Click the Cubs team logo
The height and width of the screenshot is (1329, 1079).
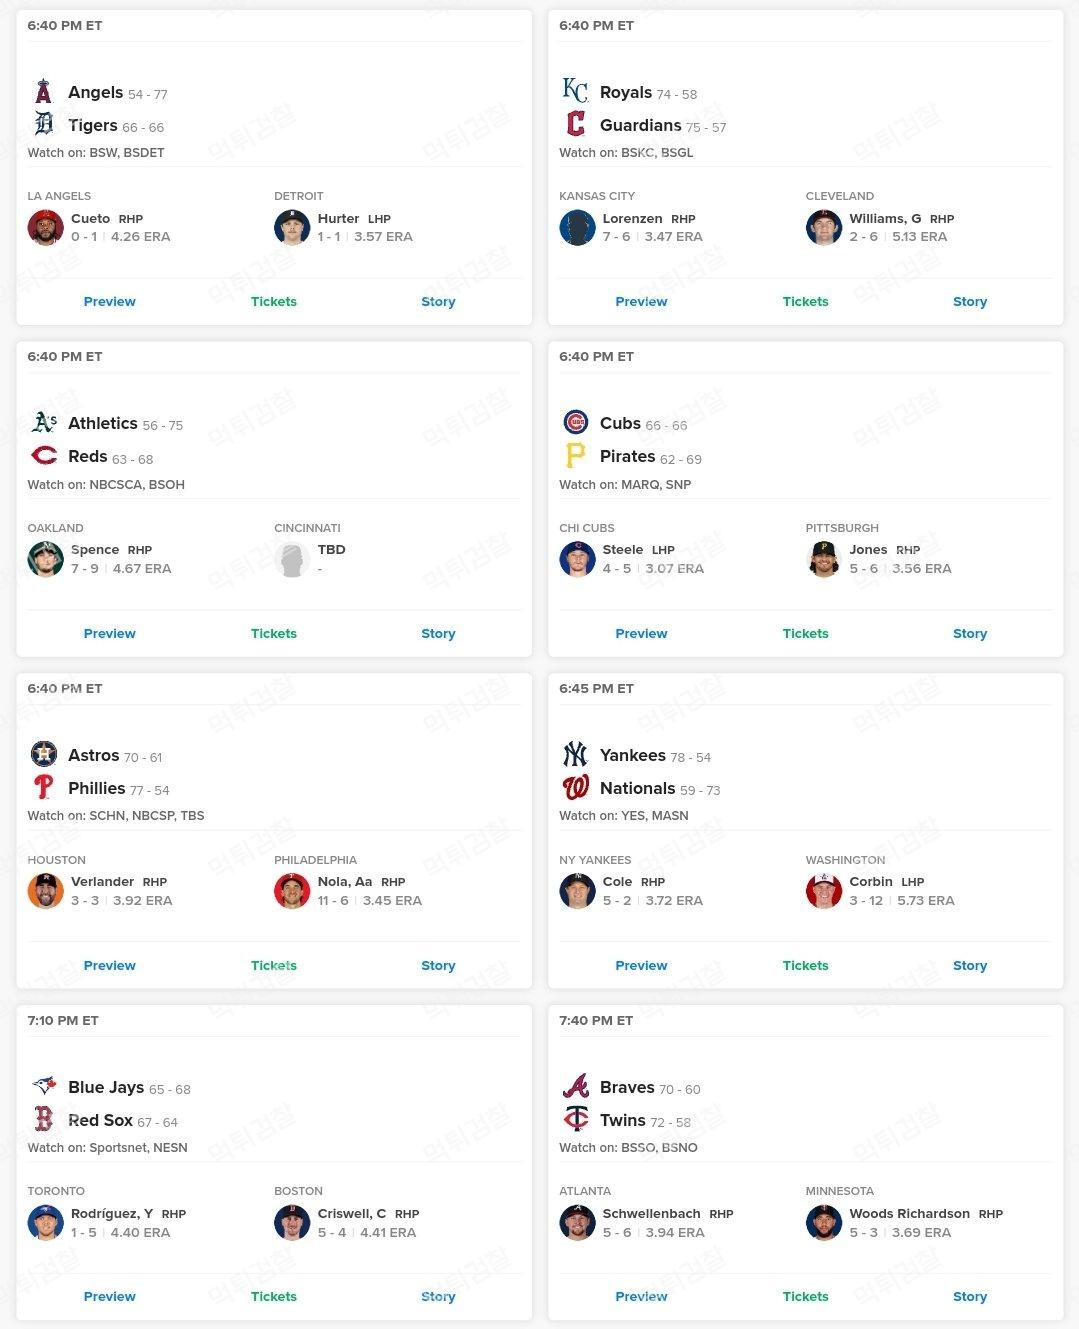click(x=575, y=423)
